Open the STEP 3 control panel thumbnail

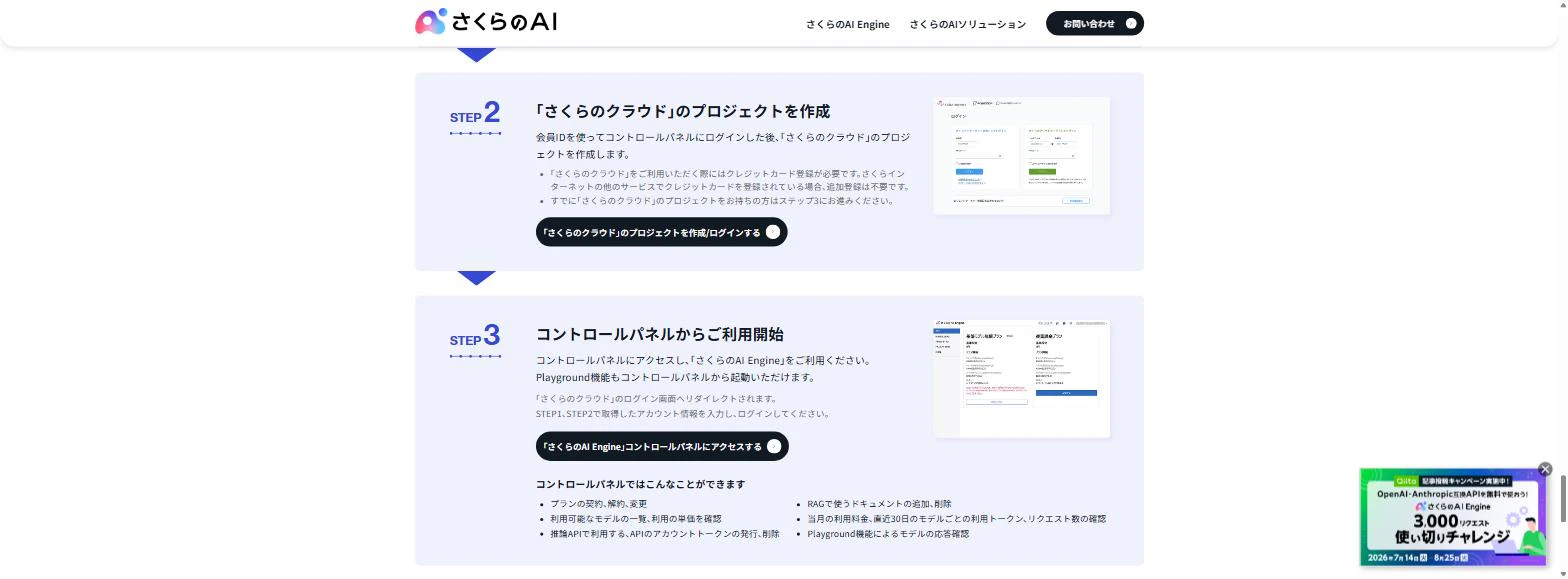click(x=1021, y=378)
